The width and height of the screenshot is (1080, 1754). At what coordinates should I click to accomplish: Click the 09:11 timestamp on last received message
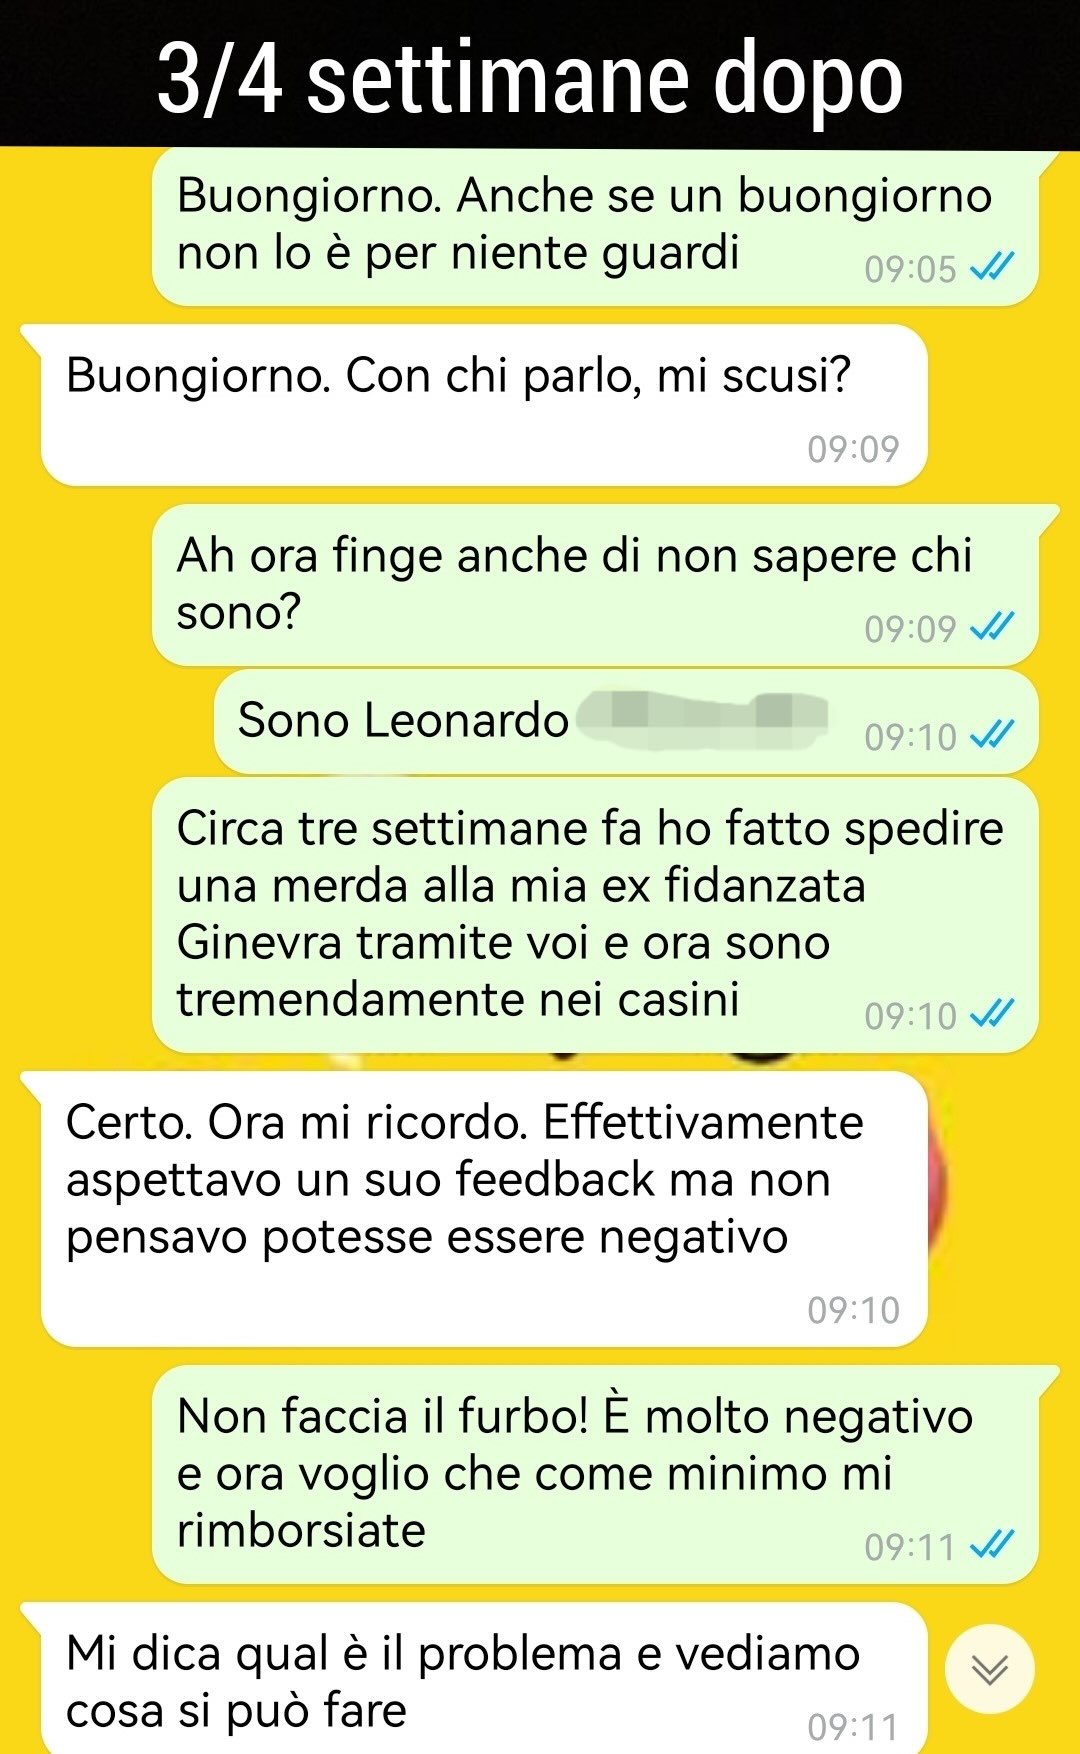[853, 1727]
